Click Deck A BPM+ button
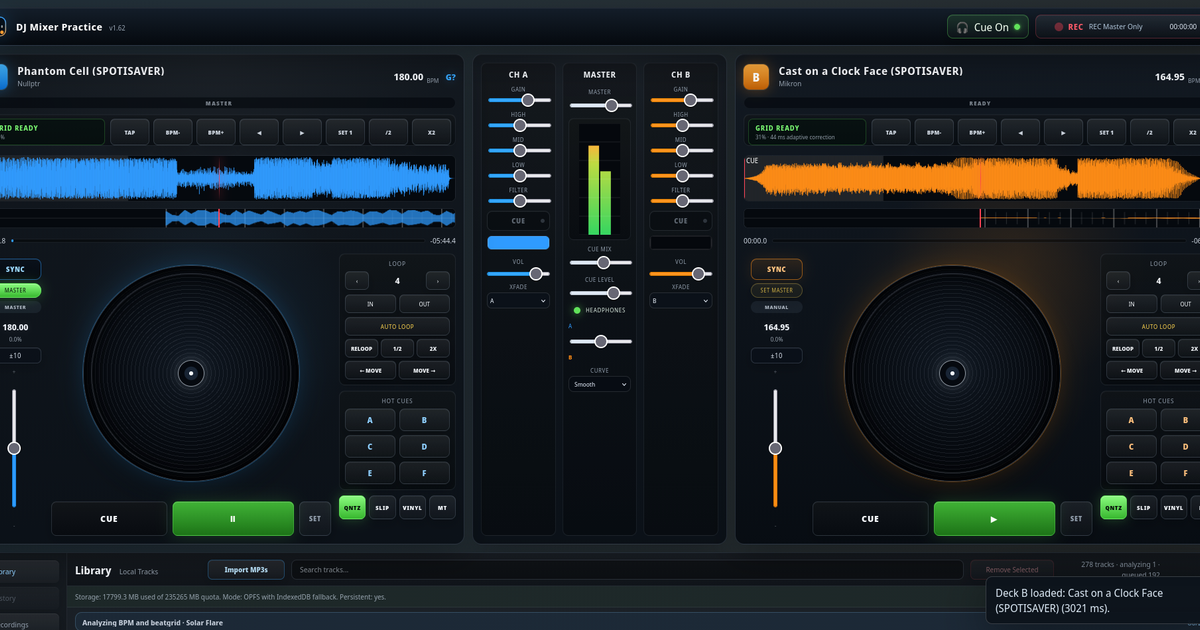The image size is (1200, 630). click(216, 132)
